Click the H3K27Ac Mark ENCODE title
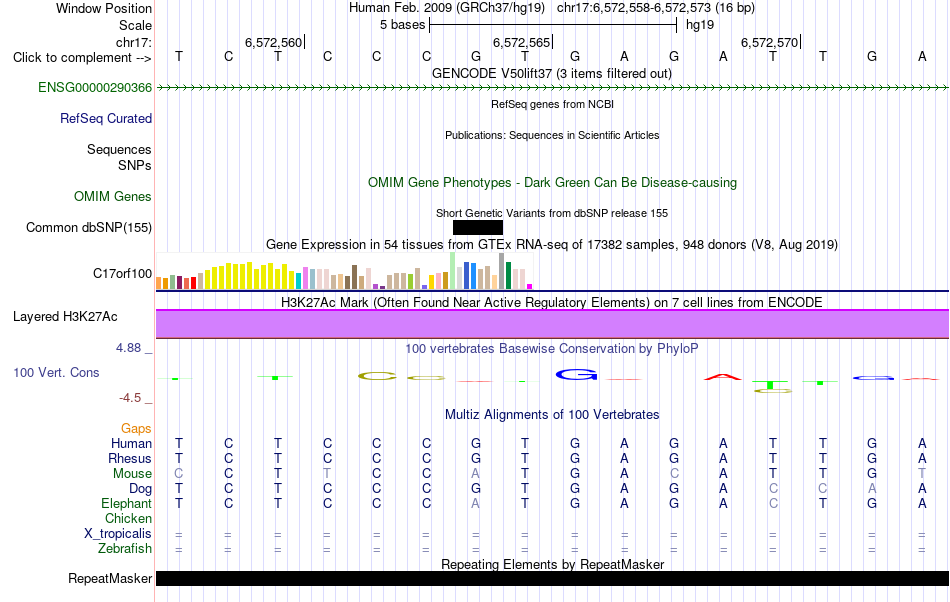 click(552, 302)
